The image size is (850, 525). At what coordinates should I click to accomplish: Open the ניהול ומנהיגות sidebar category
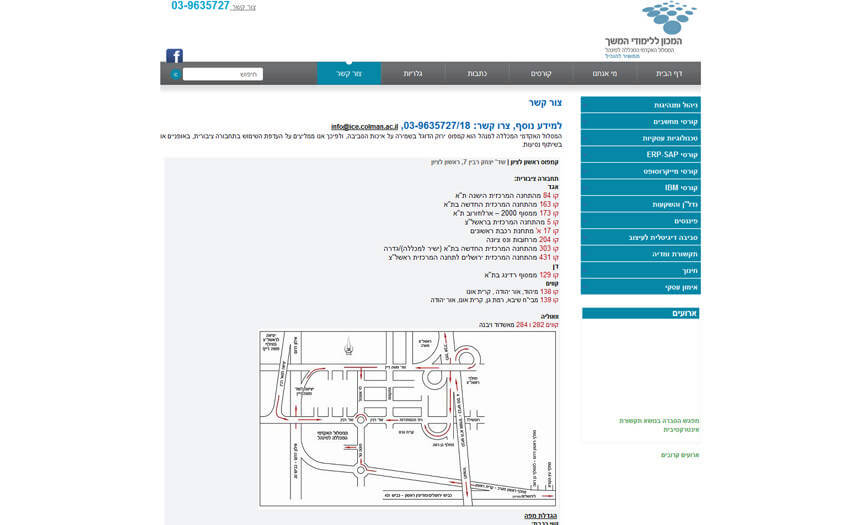640,105
